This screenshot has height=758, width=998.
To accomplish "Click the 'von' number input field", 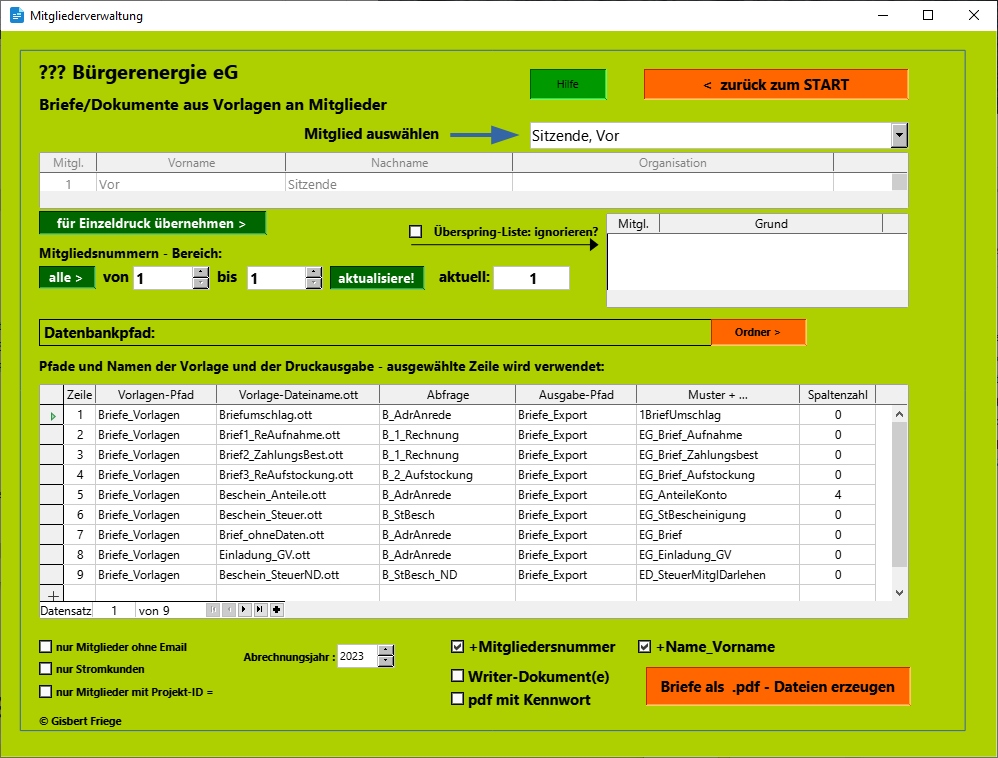I will pyautogui.click(x=163, y=278).
